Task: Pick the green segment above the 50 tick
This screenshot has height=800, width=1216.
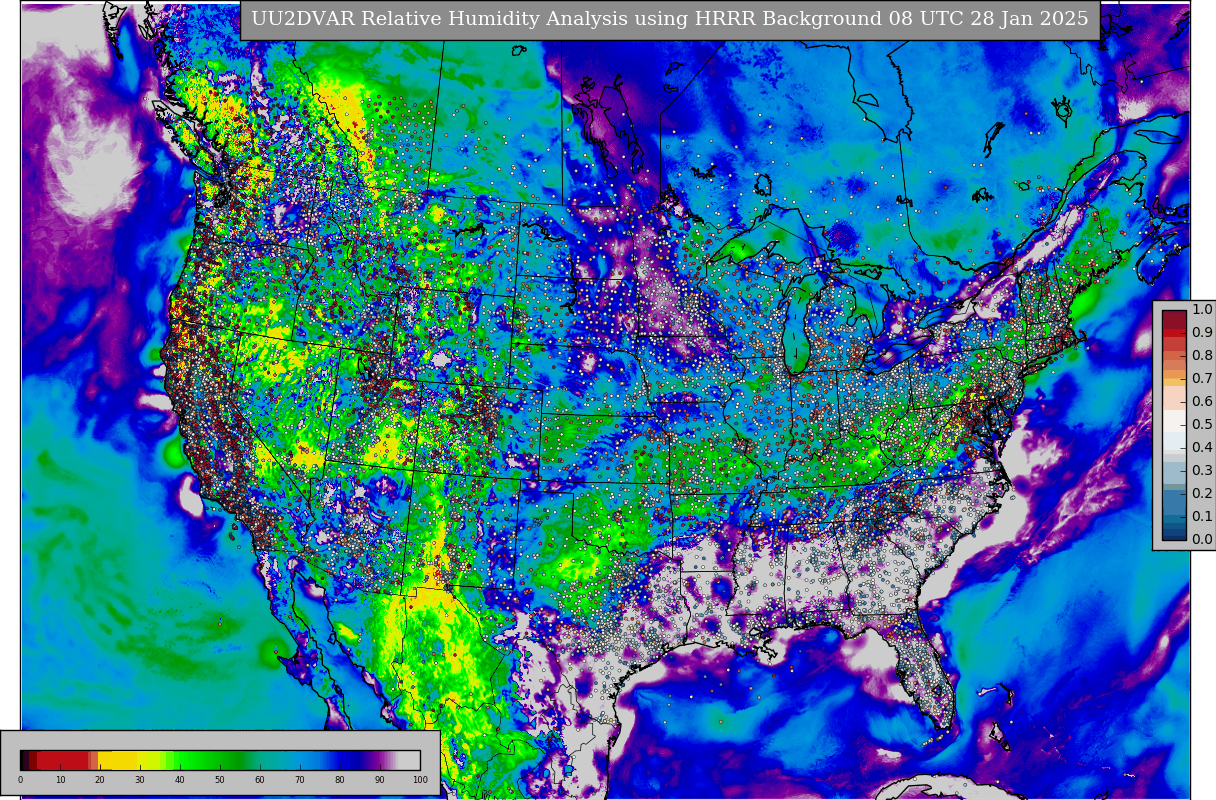Action: [x=220, y=760]
